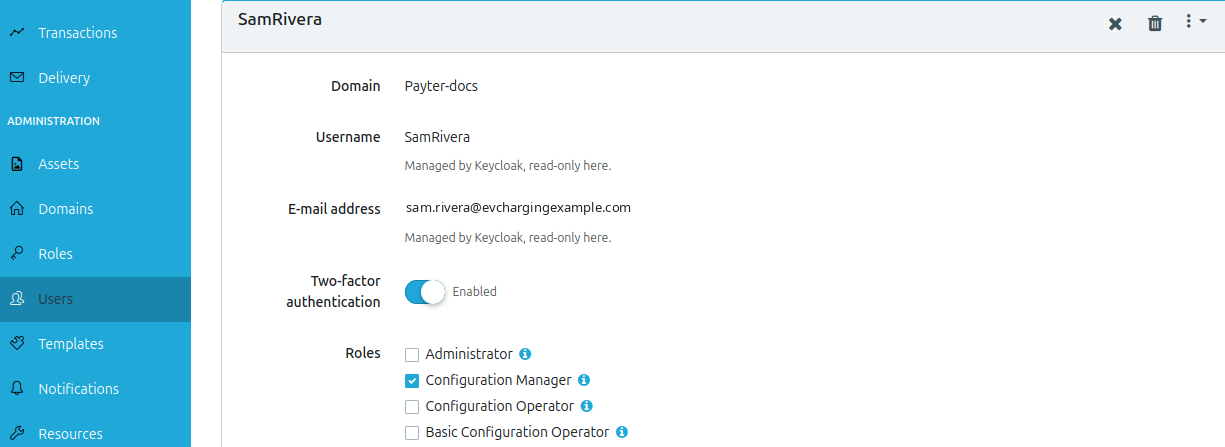Click the Notifications bell icon

point(17,389)
